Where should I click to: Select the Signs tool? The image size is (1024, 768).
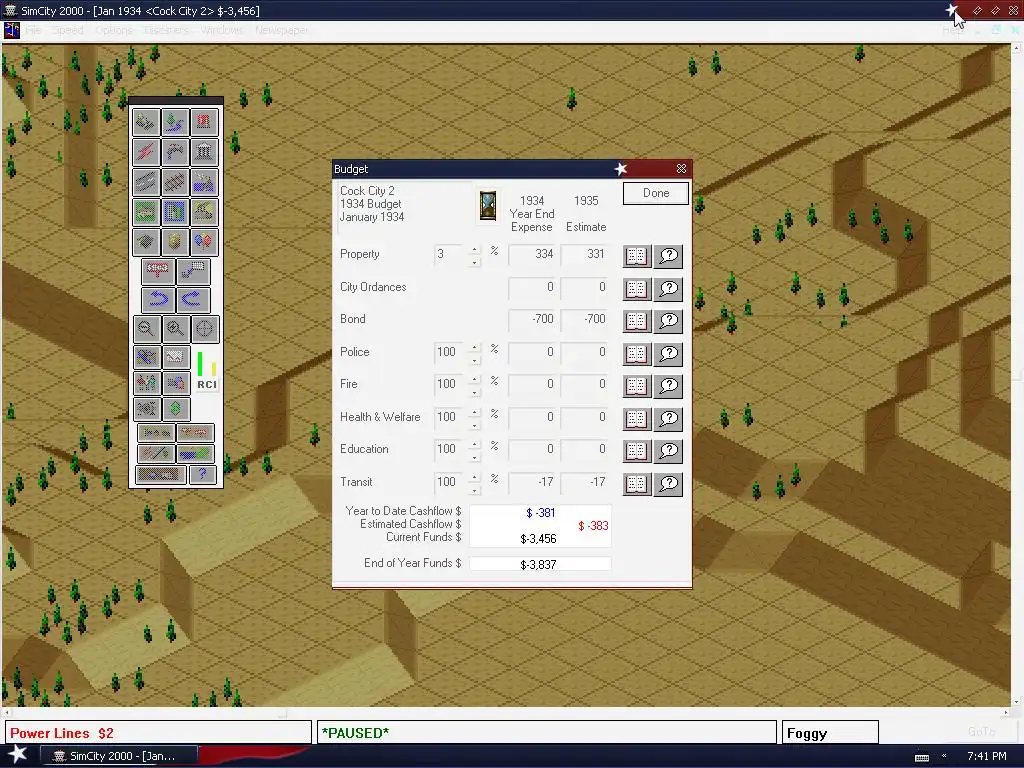[157, 271]
